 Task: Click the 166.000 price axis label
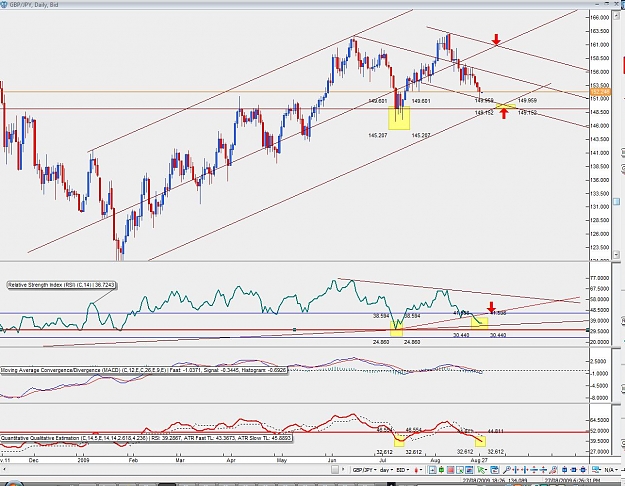599,18
